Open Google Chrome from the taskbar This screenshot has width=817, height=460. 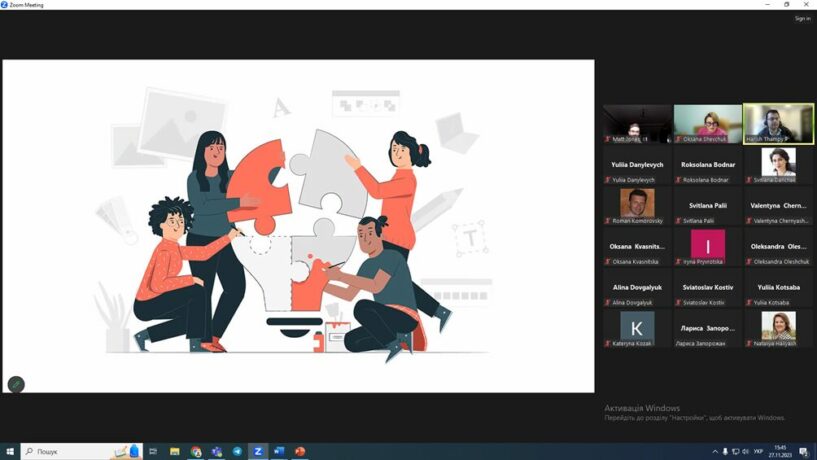(x=196, y=452)
